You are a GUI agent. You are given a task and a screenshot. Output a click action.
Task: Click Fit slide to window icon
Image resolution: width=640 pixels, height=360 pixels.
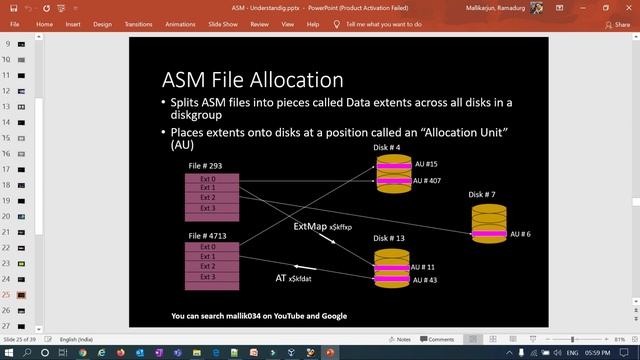(x=635, y=340)
